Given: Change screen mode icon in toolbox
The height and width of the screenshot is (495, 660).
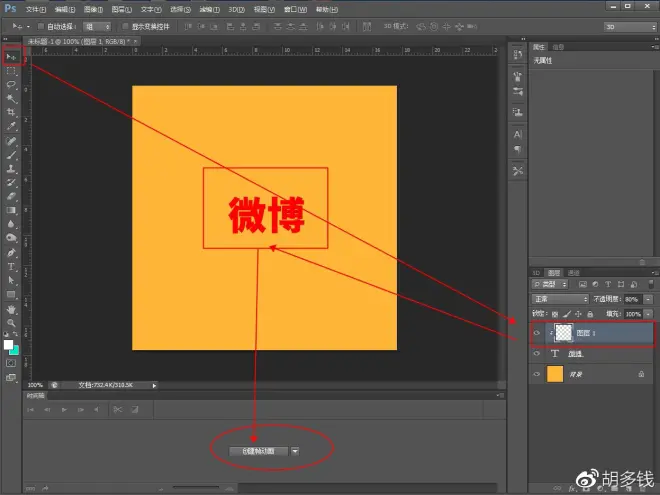Looking at the screenshot, I should pyautogui.click(x=11, y=378).
